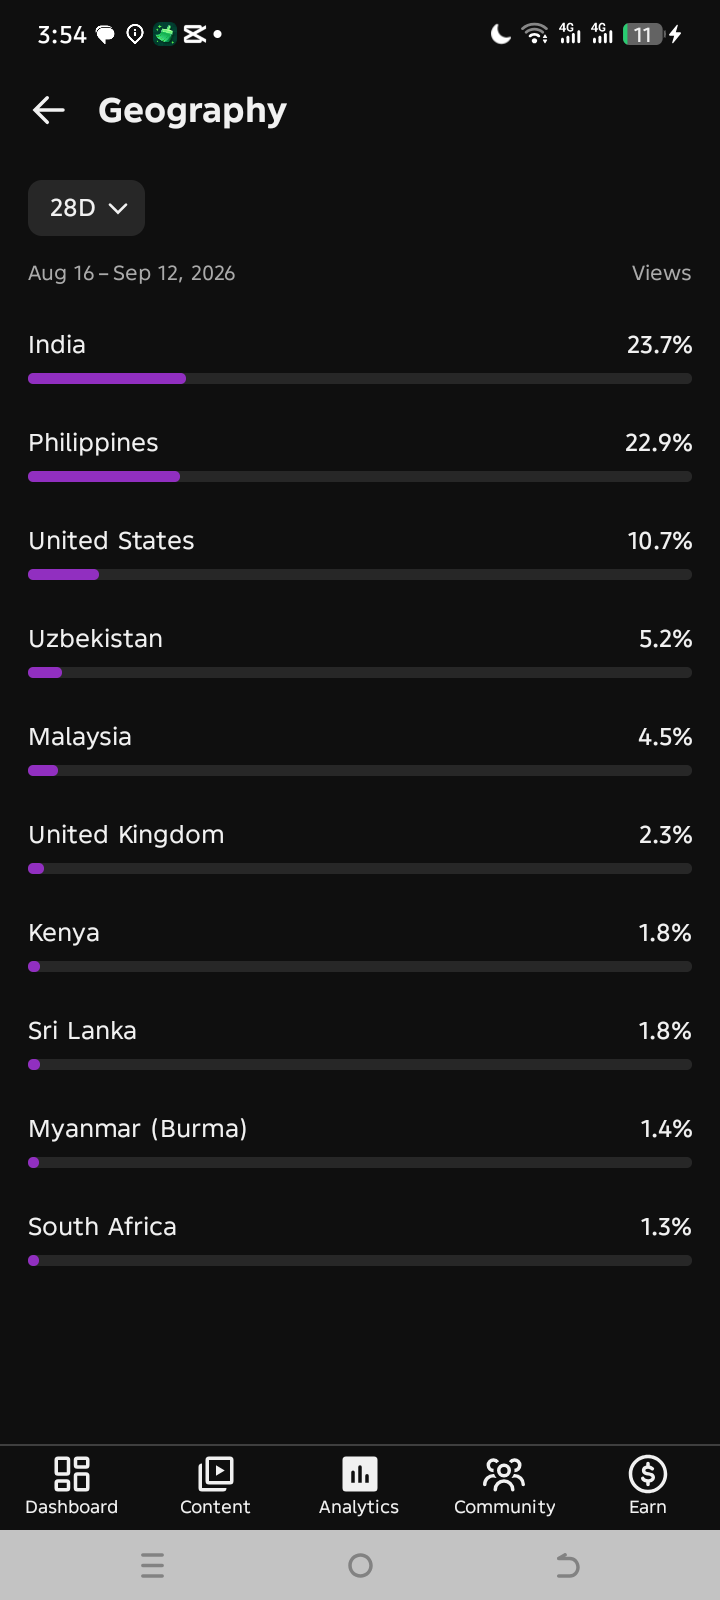The height and width of the screenshot is (1600, 720).
Task: Open the Content tab icon
Action: tap(215, 1473)
